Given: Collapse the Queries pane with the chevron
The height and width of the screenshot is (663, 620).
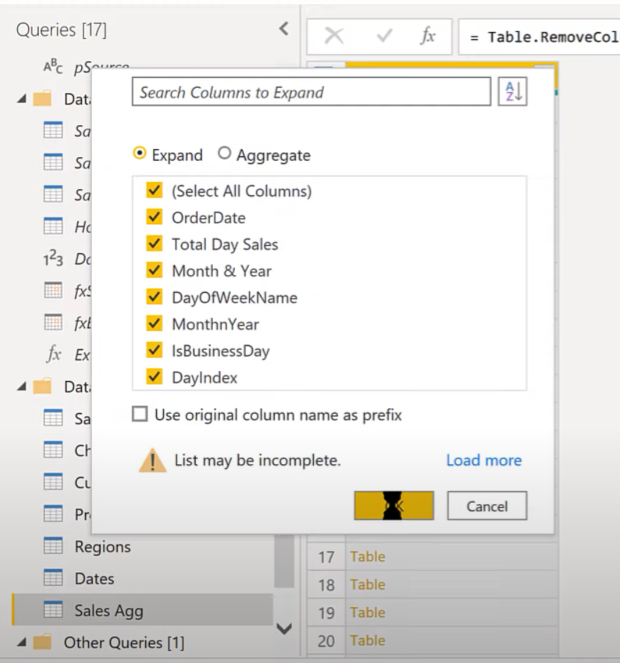Looking at the screenshot, I should pyautogui.click(x=284, y=29).
